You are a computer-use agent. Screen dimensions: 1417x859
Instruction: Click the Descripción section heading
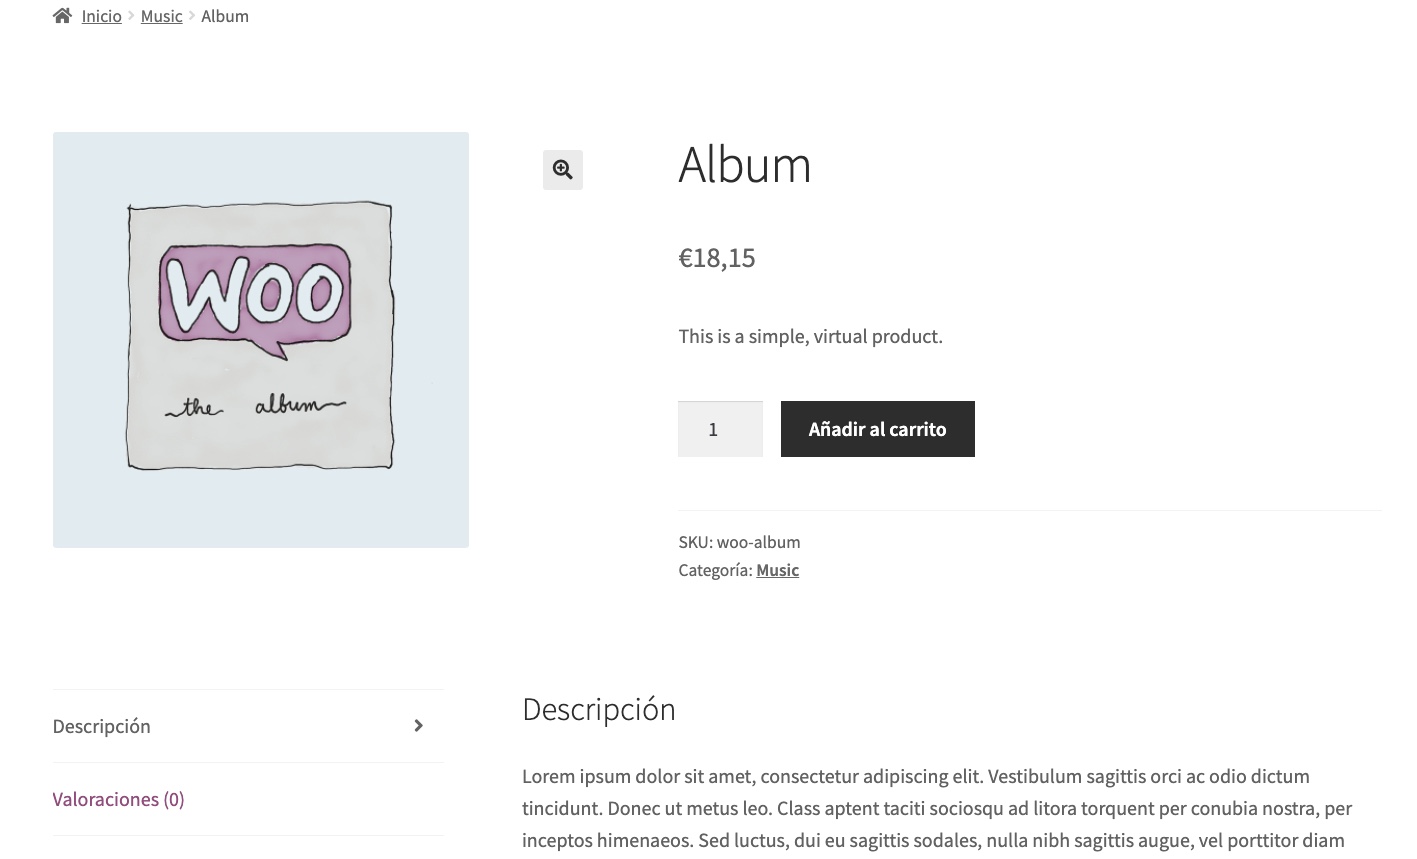[598, 709]
